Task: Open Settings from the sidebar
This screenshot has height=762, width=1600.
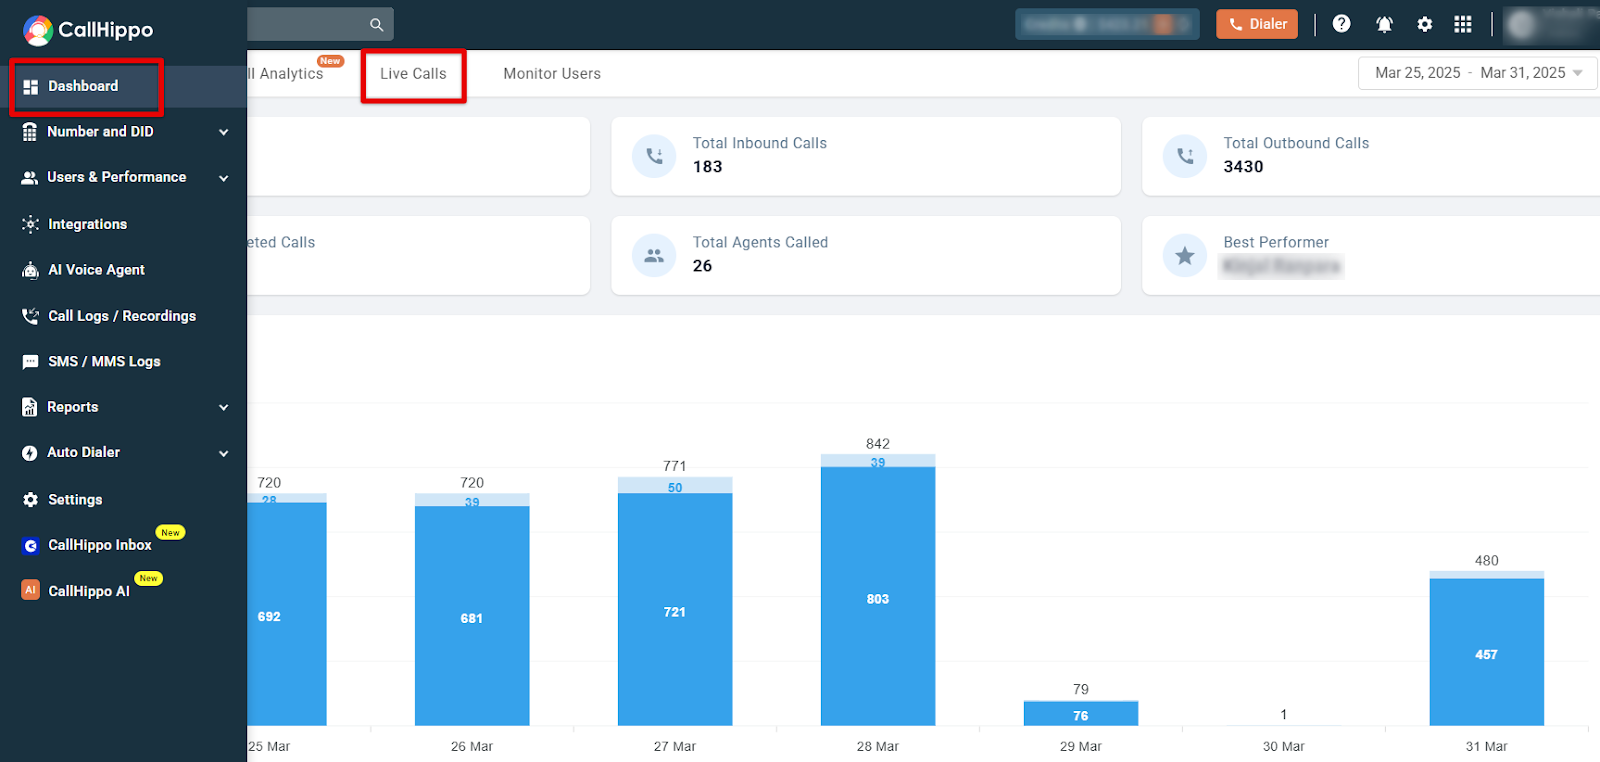Action: click(75, 499)
